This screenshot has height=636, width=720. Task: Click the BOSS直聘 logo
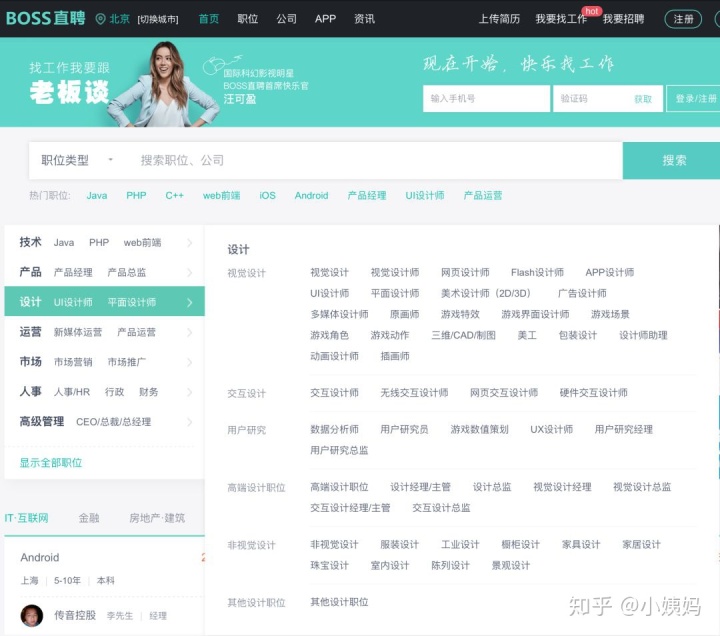tap(45, 18)
